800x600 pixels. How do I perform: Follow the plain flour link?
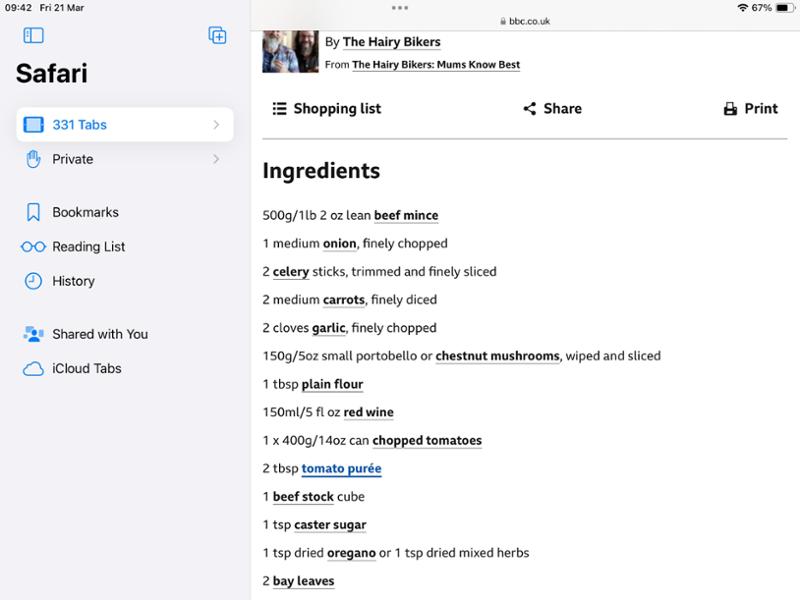click(332, 384)
